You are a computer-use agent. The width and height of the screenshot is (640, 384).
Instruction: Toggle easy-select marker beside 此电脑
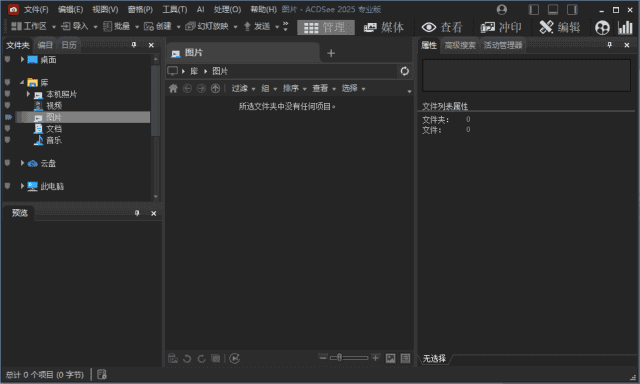pyautogui.click(x=7, y=186)
